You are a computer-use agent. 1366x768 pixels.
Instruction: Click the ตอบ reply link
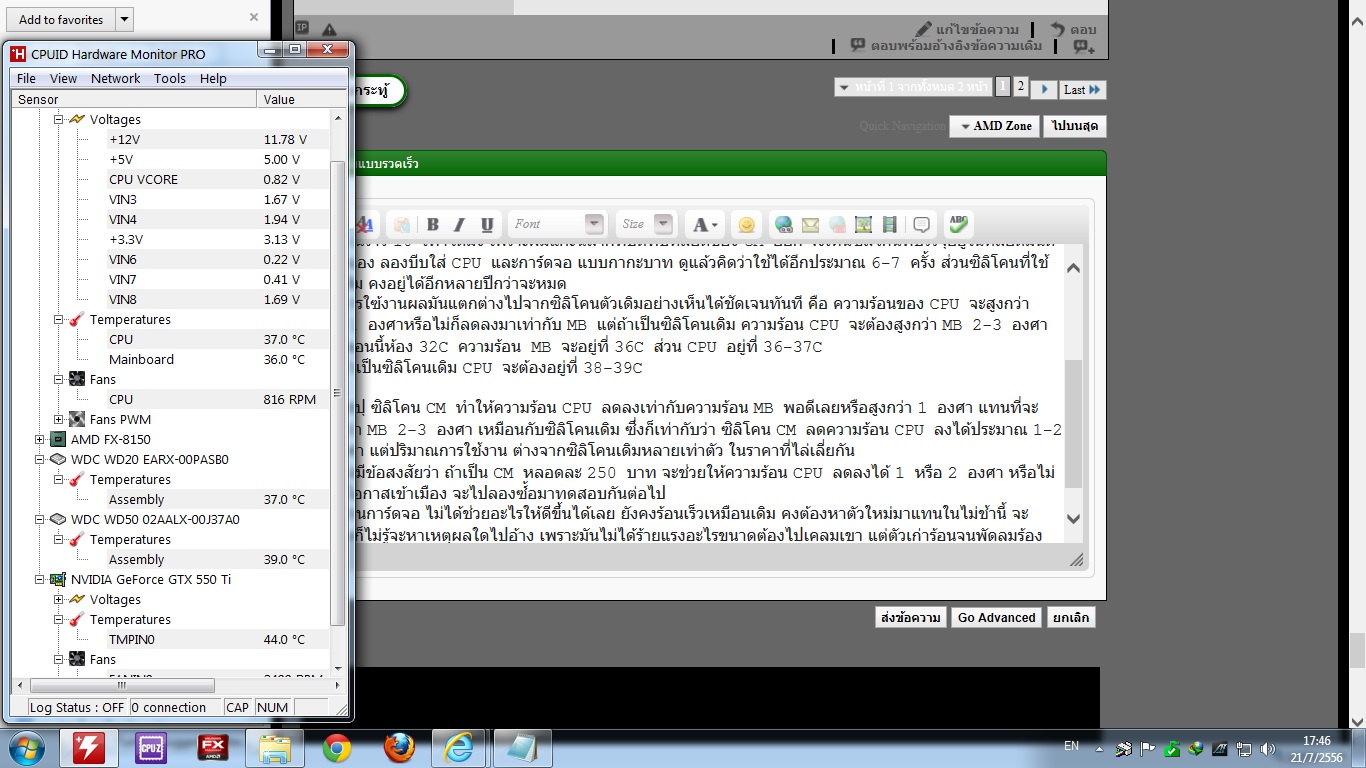[x=1073, y=30]
